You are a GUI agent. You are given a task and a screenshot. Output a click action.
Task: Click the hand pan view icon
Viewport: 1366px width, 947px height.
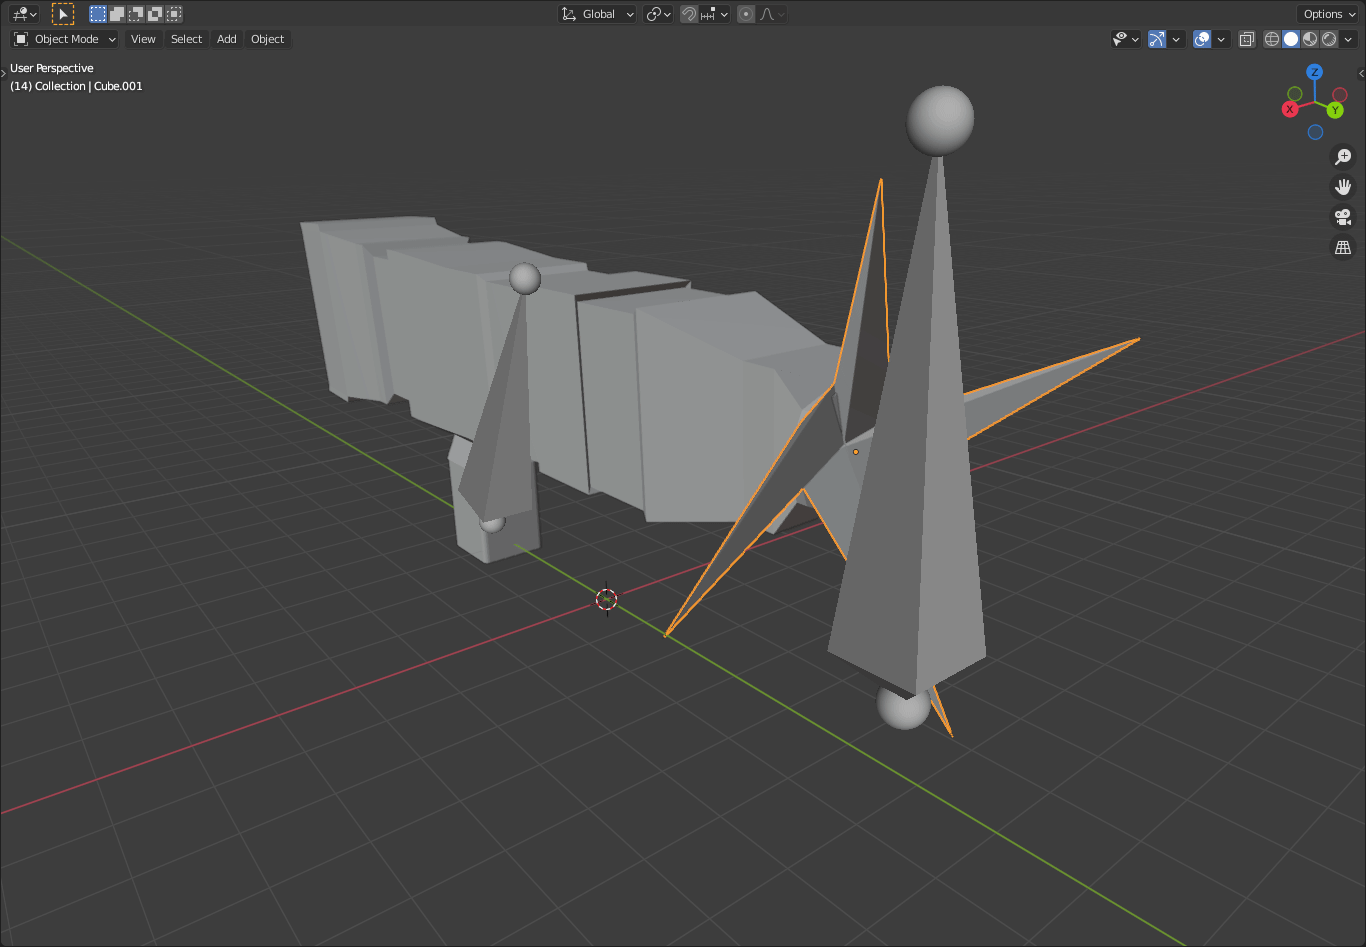pyautogui.click(x=1343, y=187)
